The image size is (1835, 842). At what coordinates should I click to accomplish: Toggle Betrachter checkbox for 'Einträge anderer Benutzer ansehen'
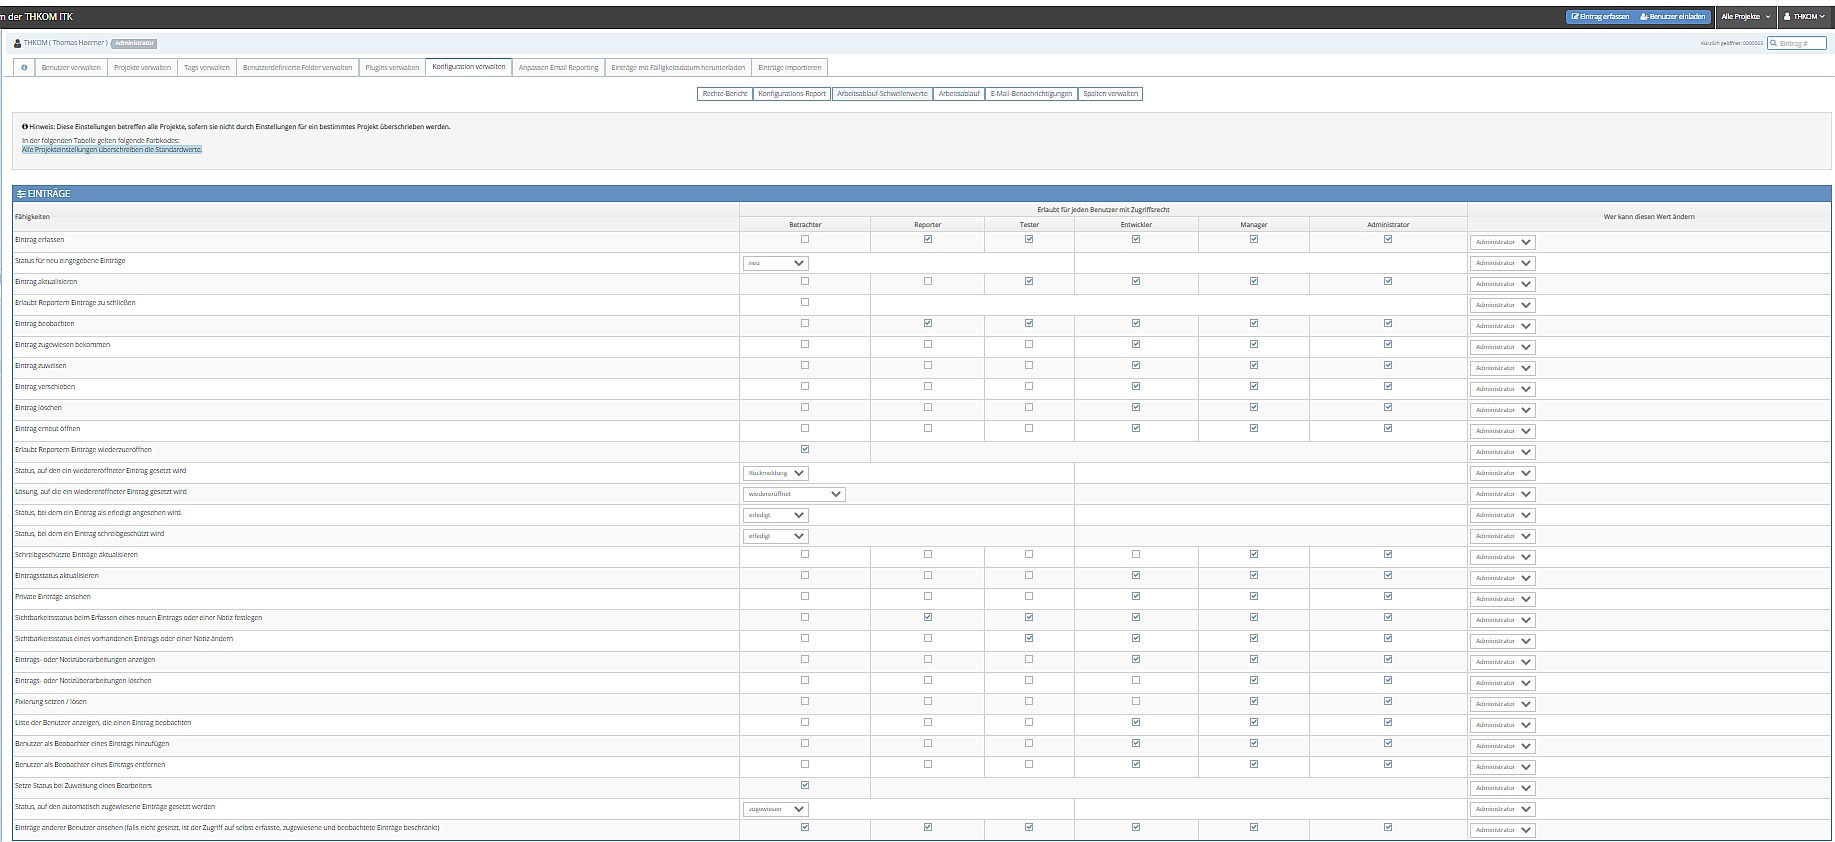(x=805, y=827)
